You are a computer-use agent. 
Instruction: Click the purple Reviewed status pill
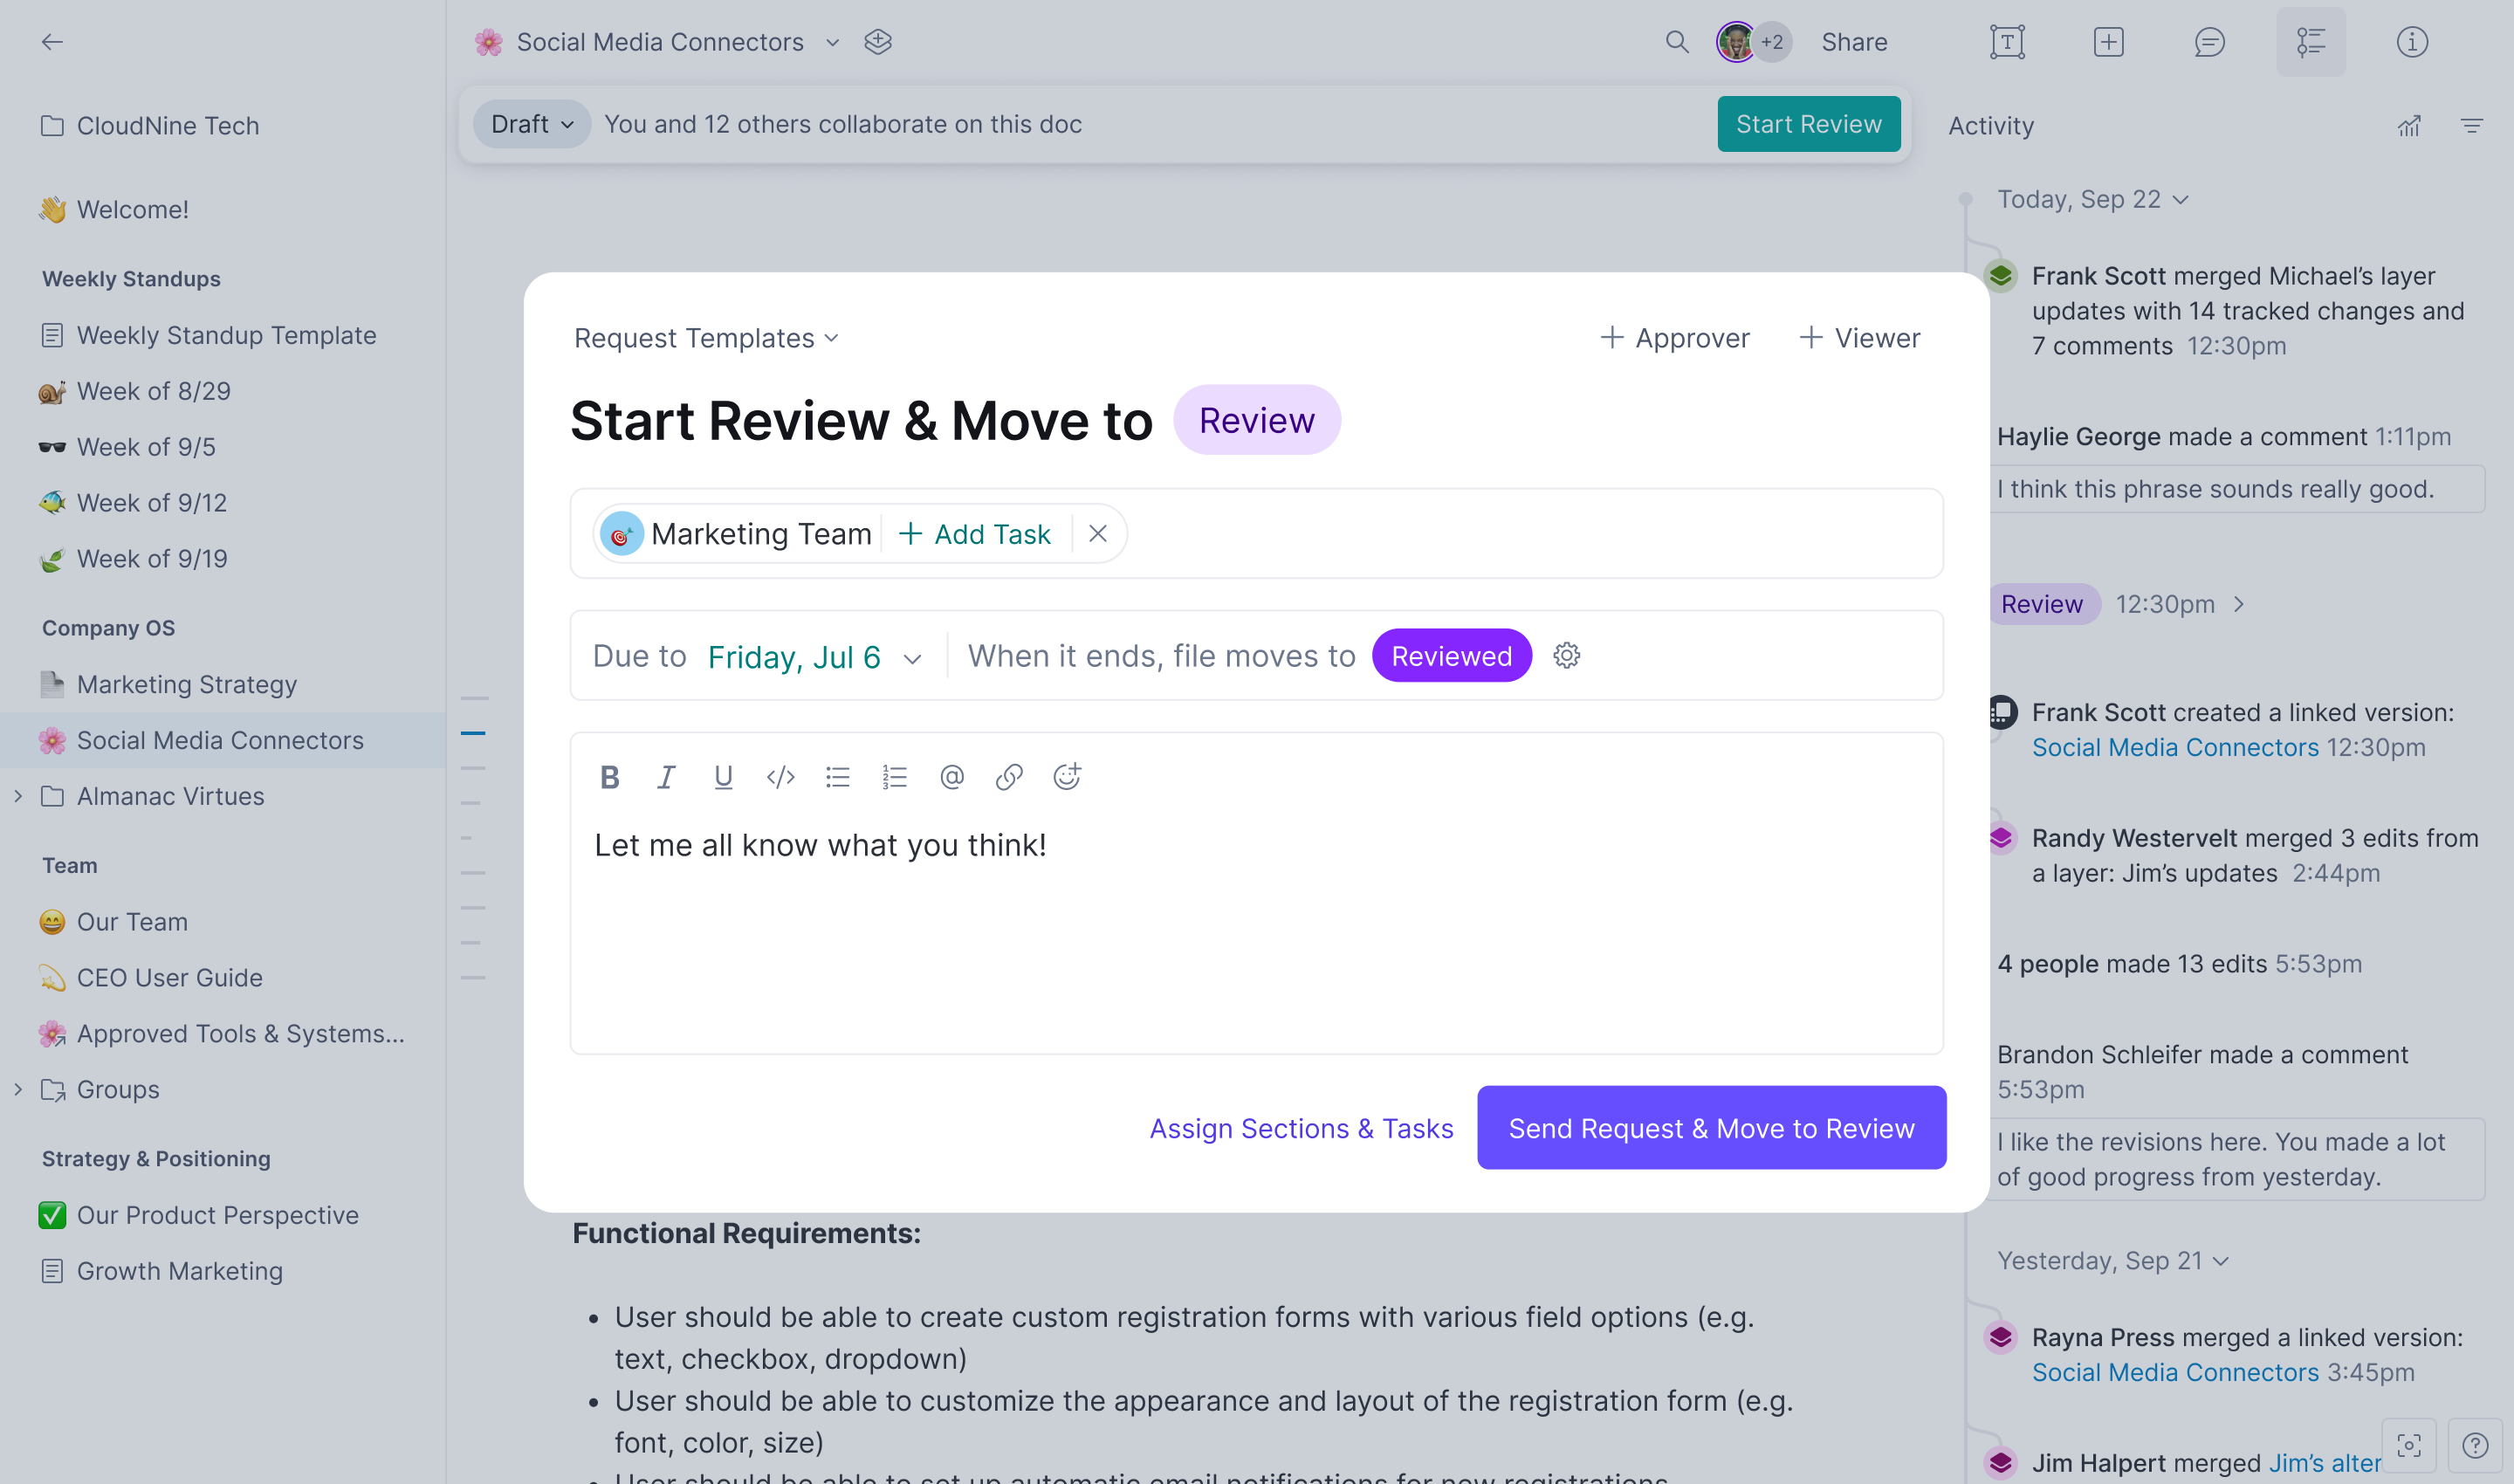(1451, 656)
